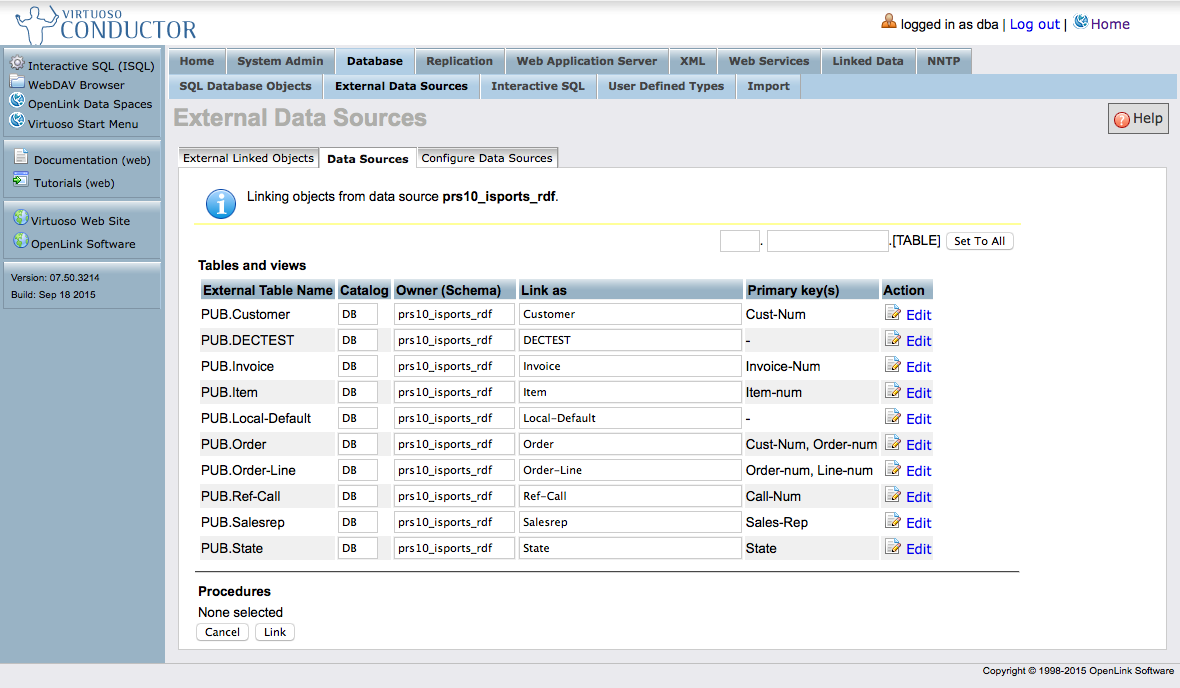Image resolution: width=1180 pixels, height=688 pixels.
Task: Open the Help button
Action: click(1138, 119)
